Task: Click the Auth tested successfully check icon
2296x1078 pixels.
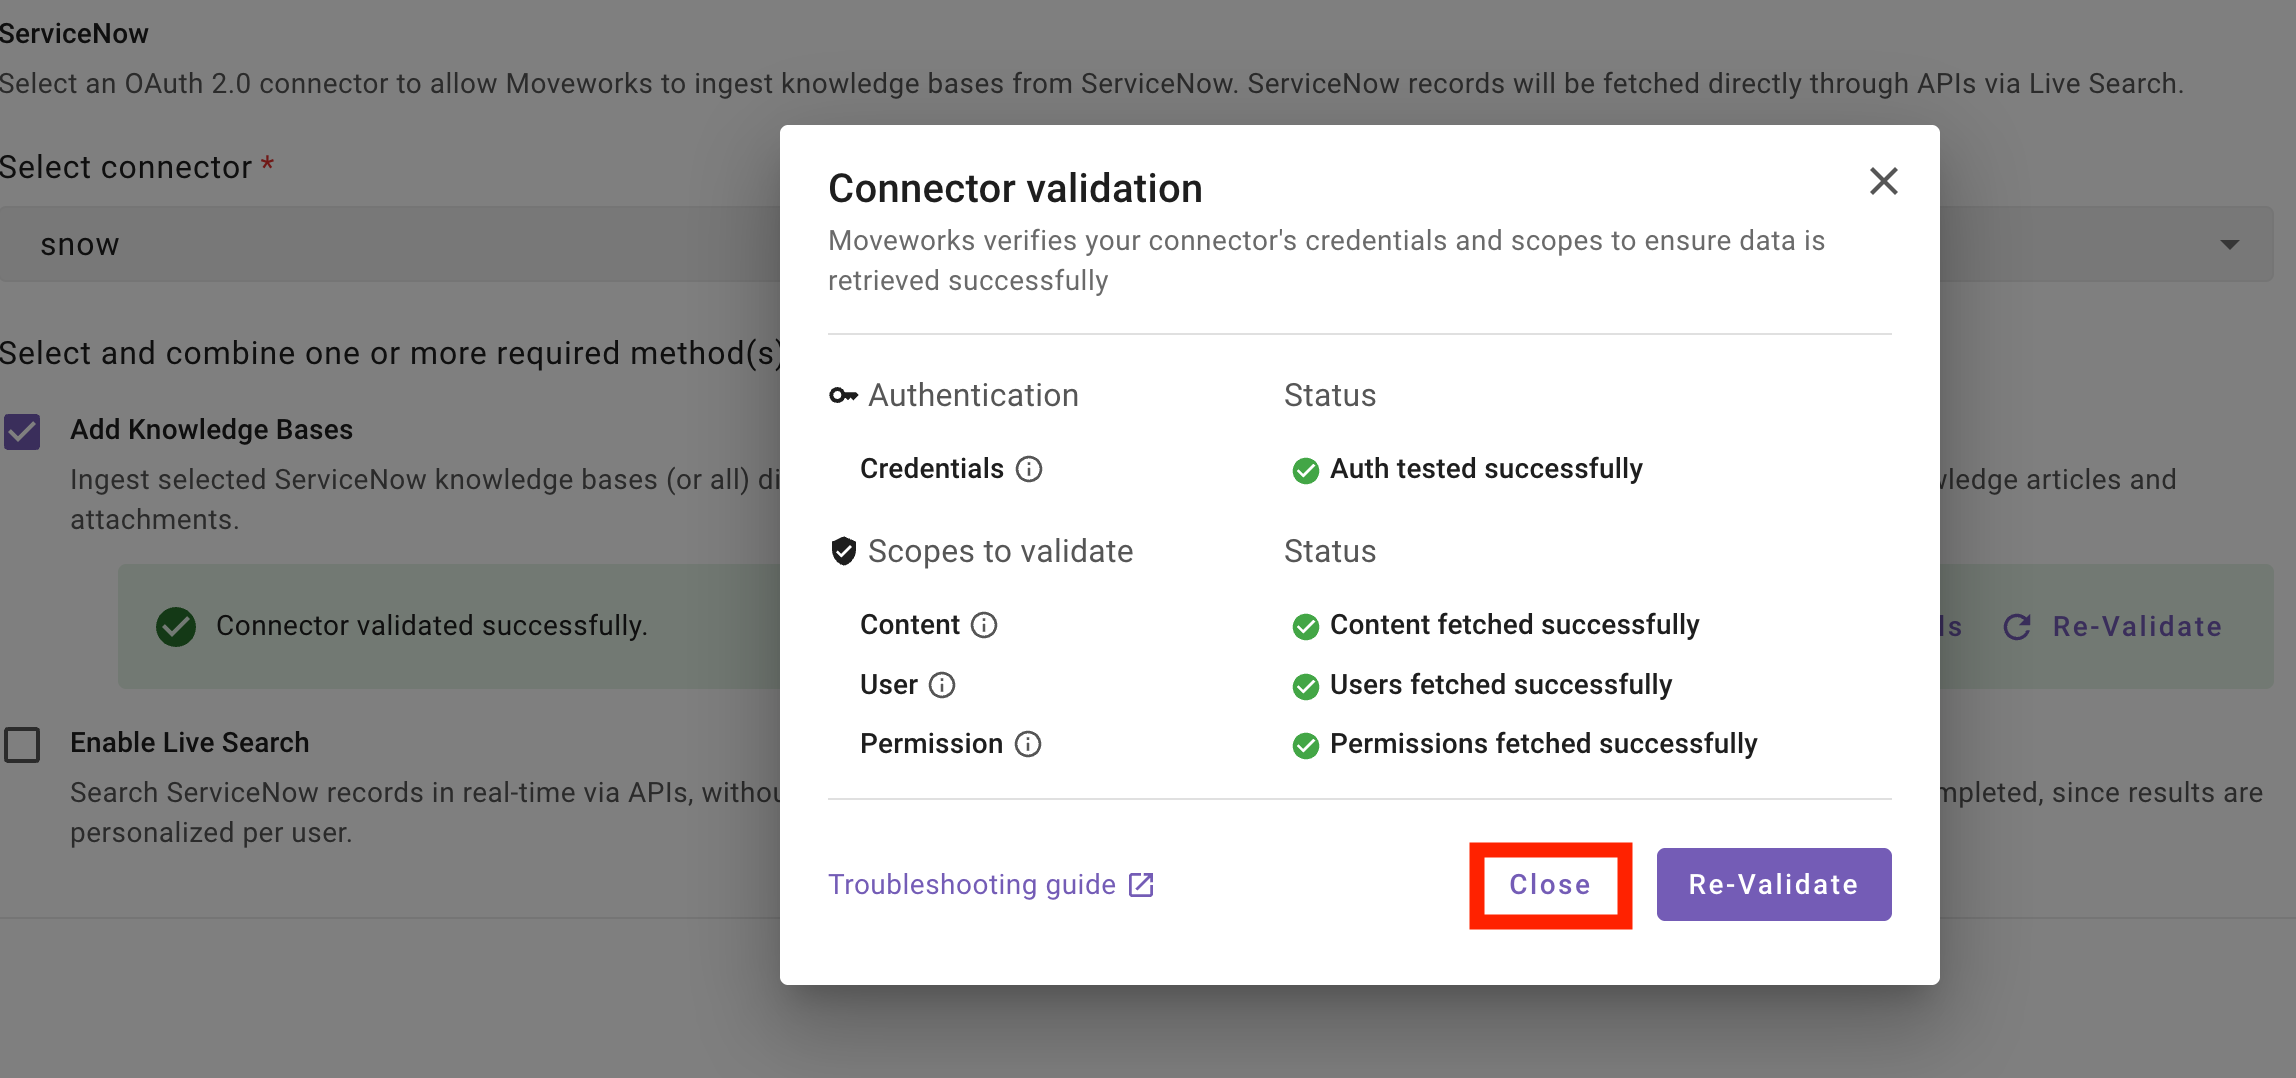Action: [1305, 471]
